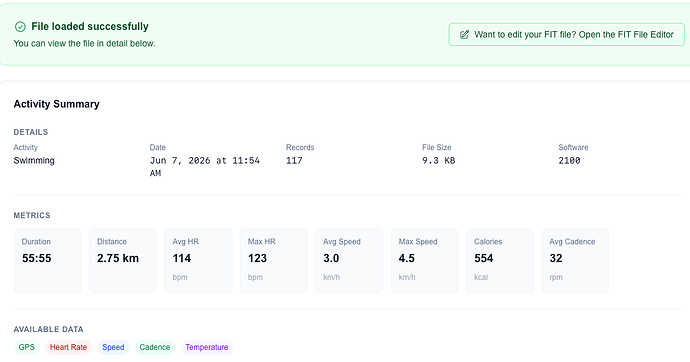Click the Max Speed 4.5 metric card
This screenshot has height=362, width=690.
click(425, 260)
